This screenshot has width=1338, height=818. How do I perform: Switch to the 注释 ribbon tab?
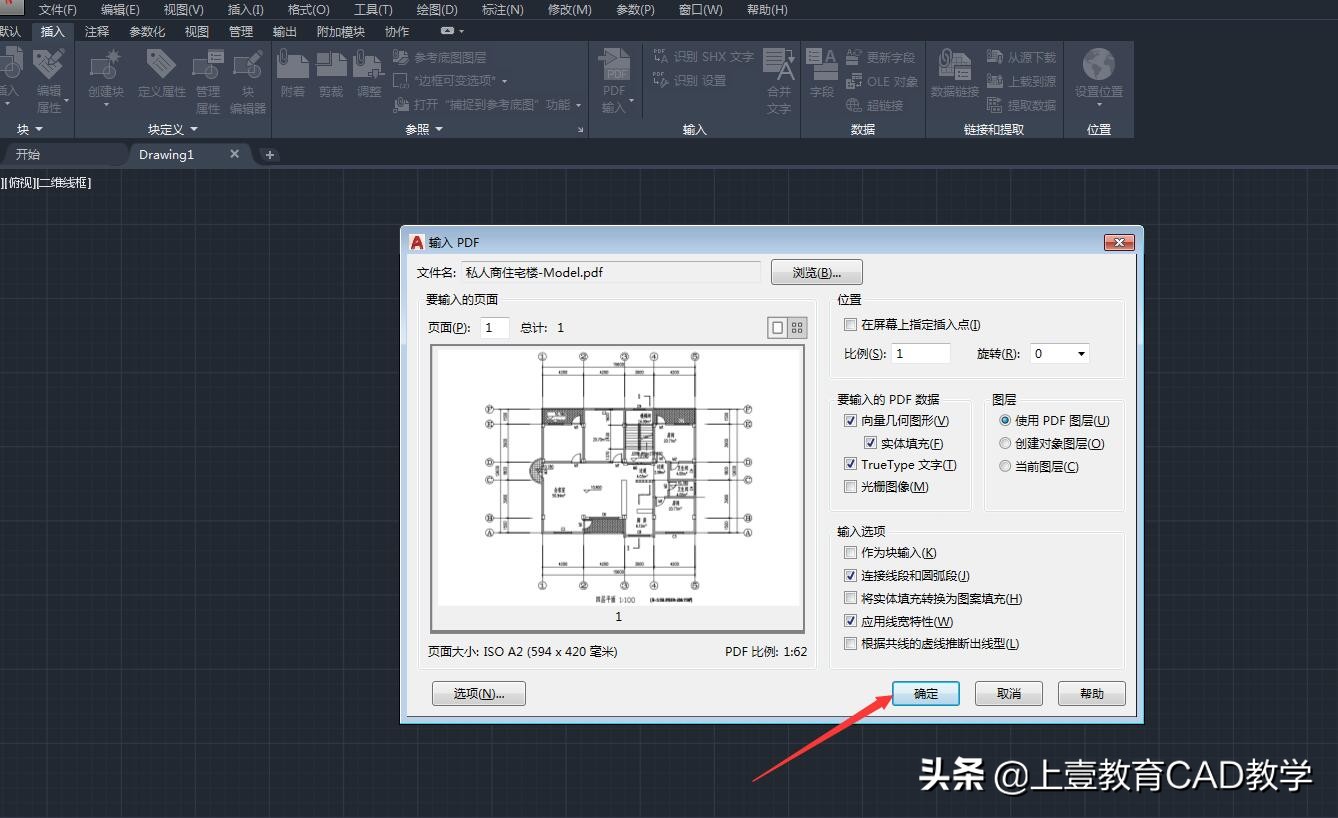97,31
